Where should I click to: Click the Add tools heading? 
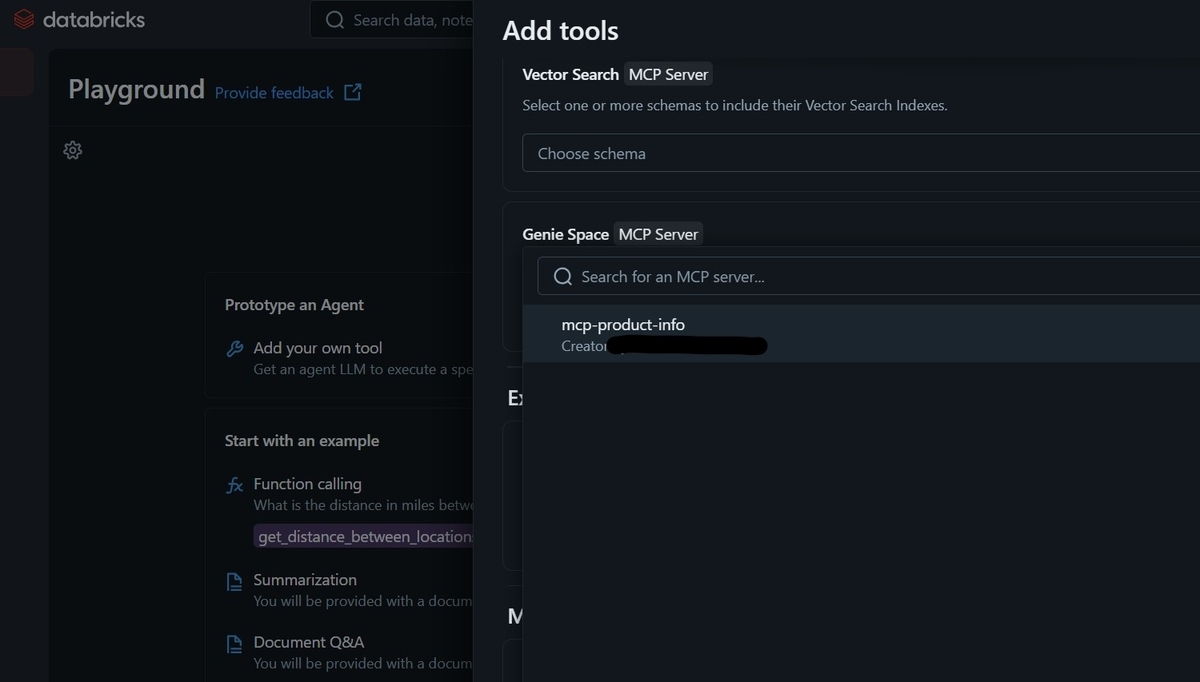[x=560, y=31]
